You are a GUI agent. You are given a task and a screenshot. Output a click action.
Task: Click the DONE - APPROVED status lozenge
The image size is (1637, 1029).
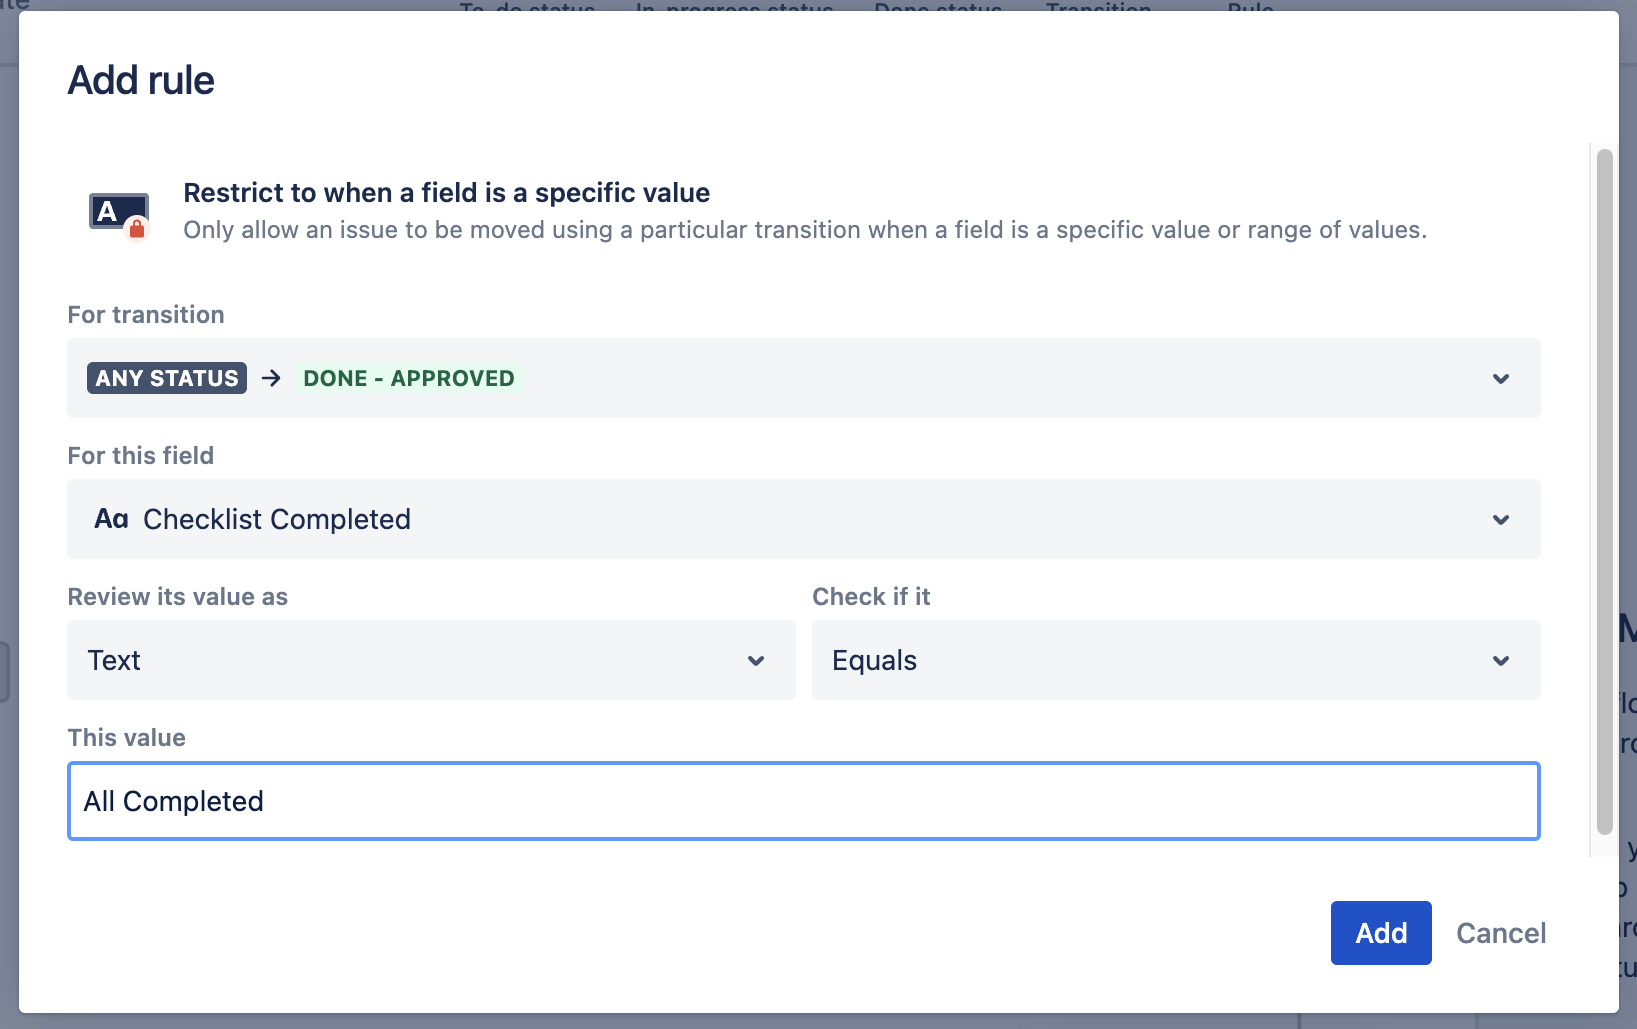(409, 378)
